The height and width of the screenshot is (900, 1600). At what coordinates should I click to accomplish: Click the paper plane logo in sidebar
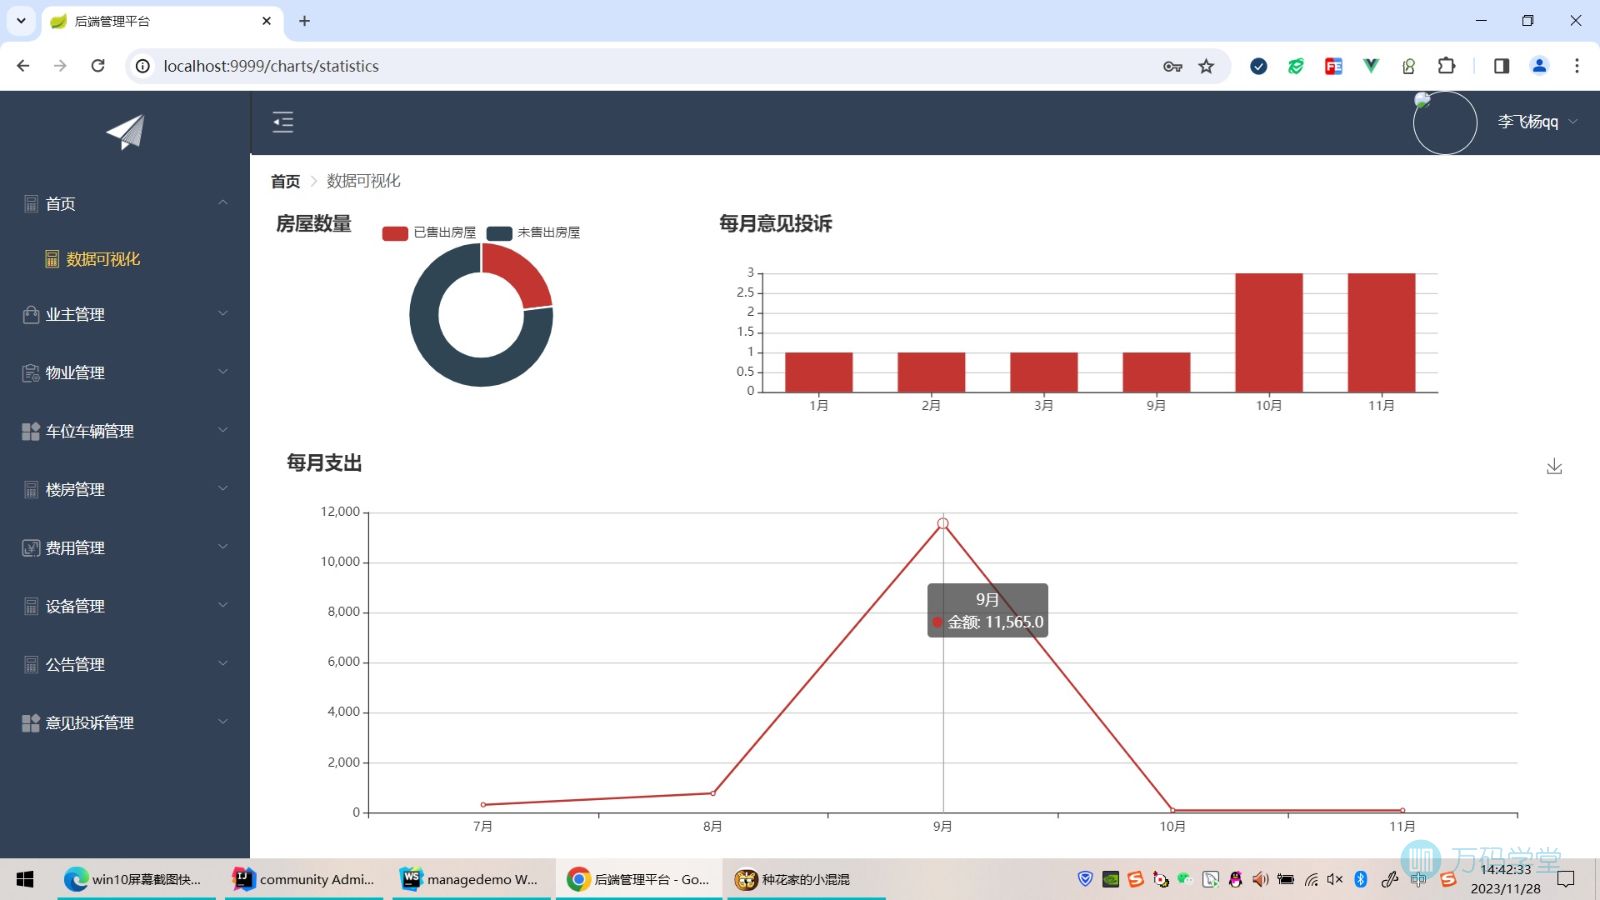pos(126,132)
